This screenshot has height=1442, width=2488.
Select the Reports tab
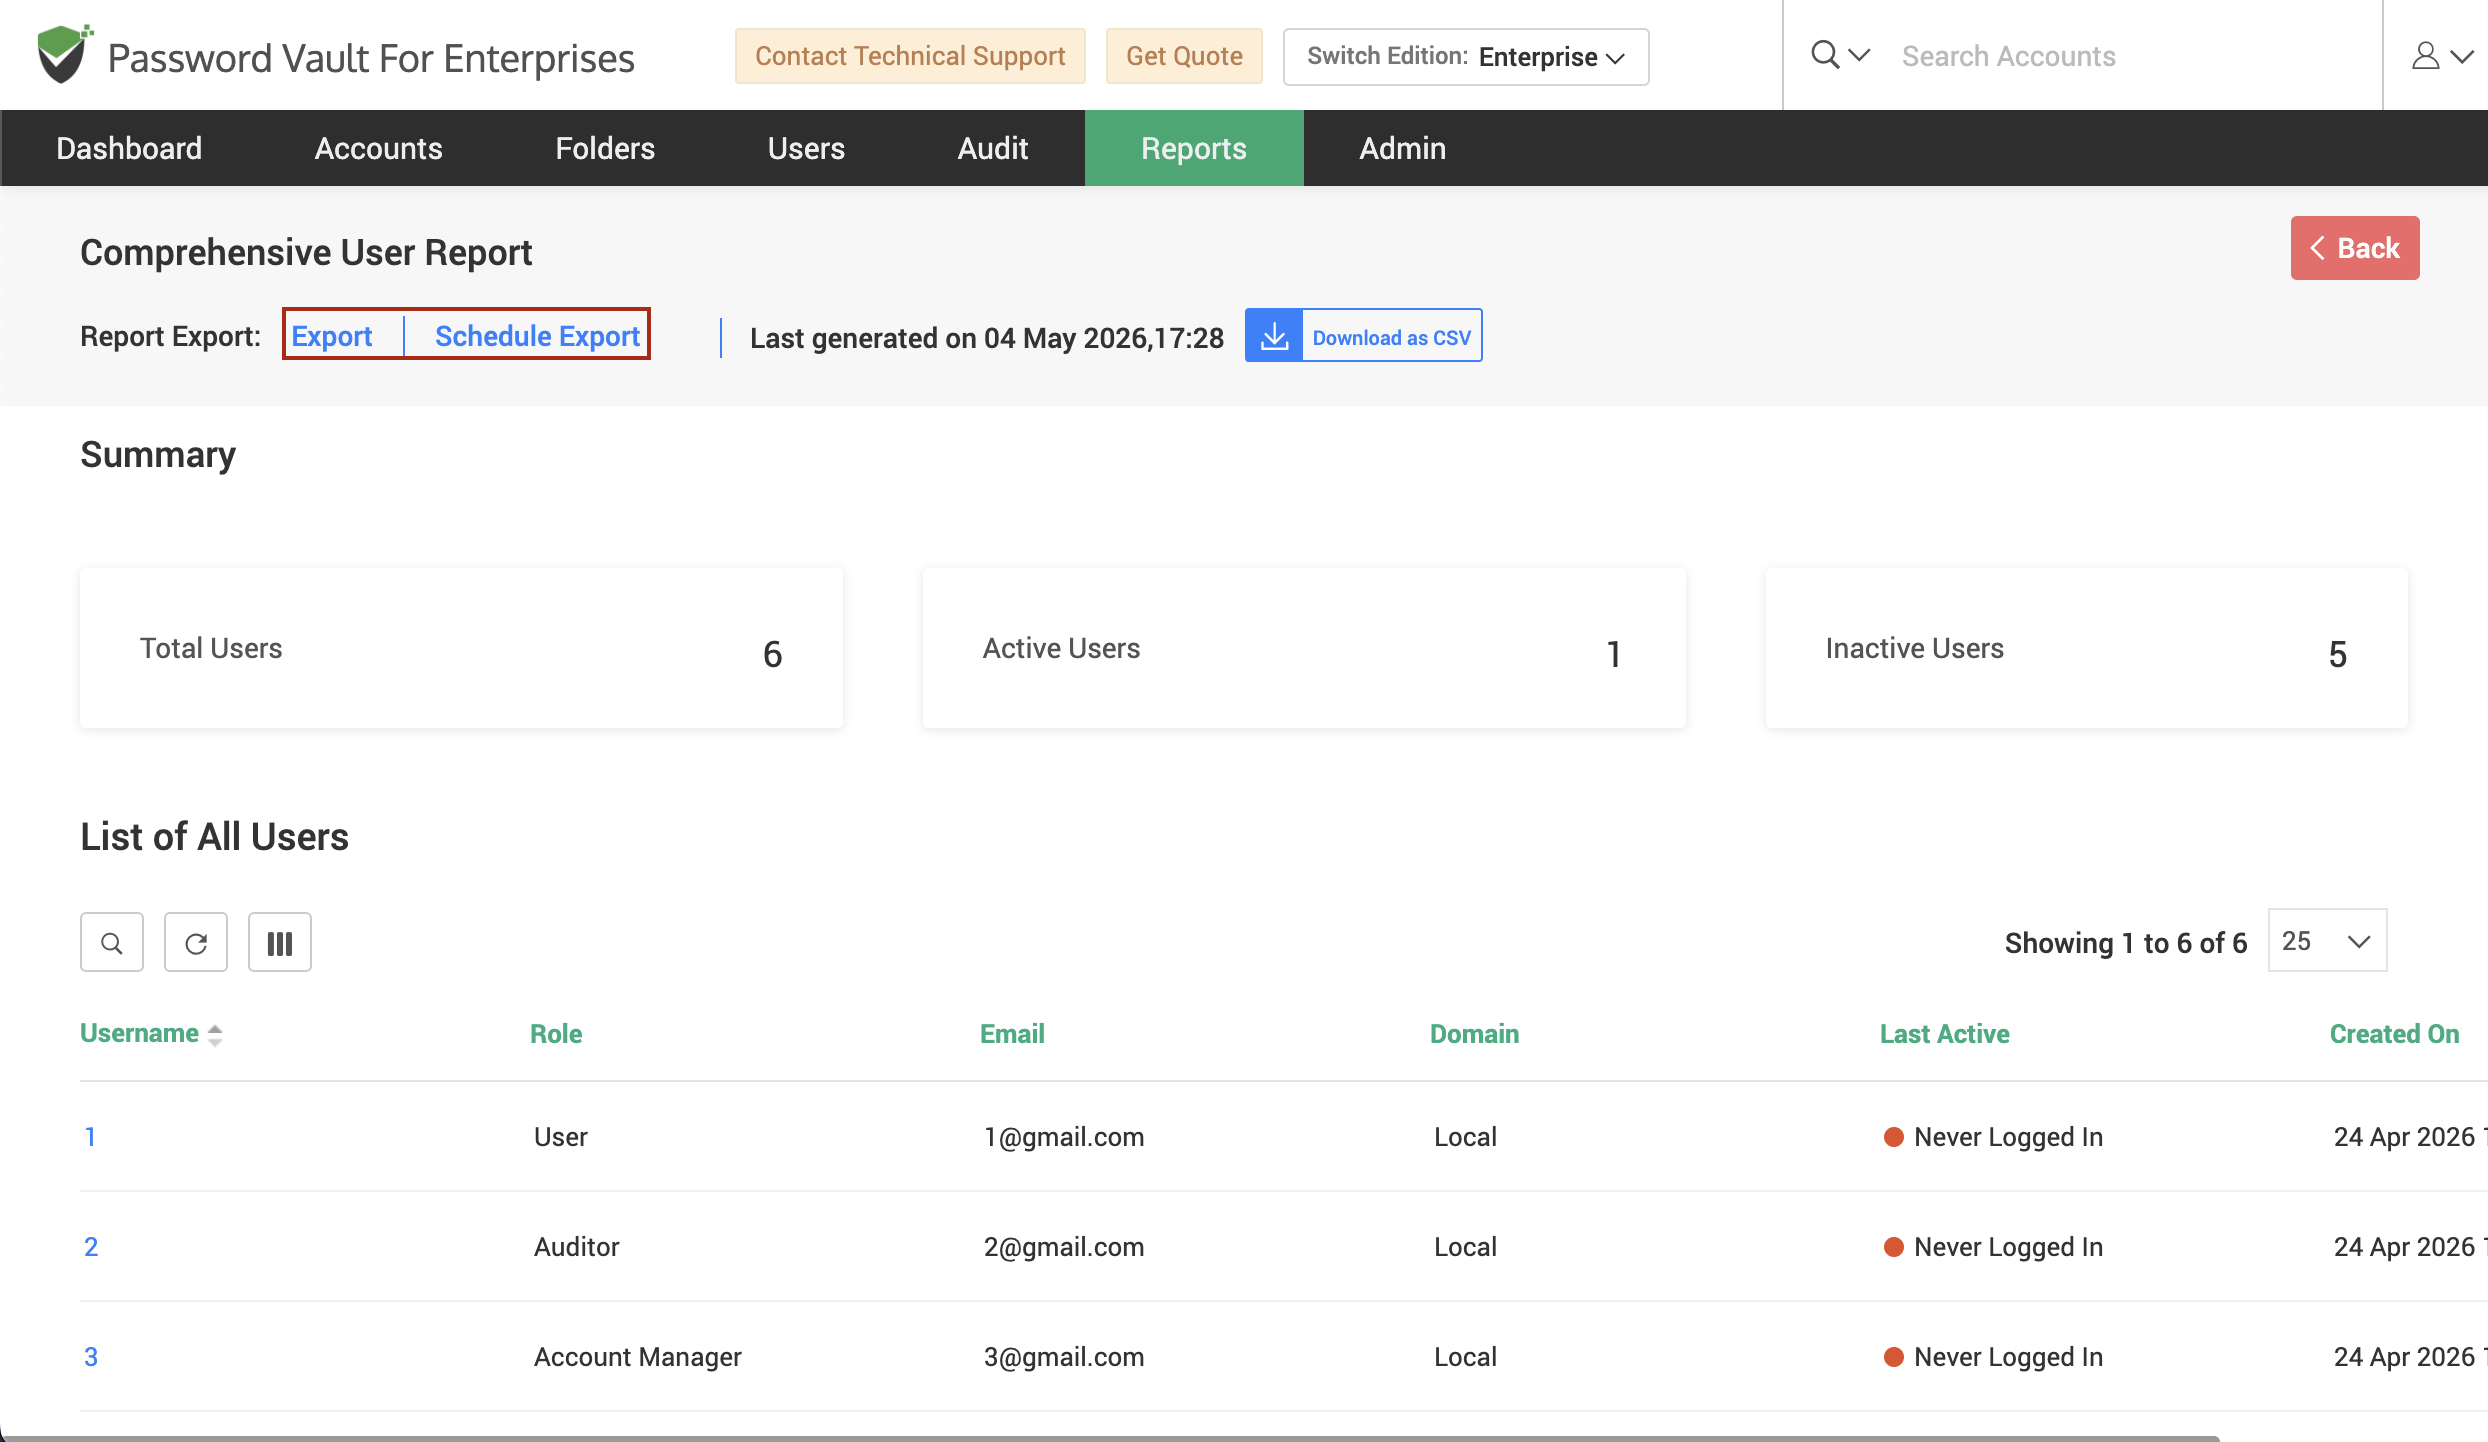pos(1194,148)
